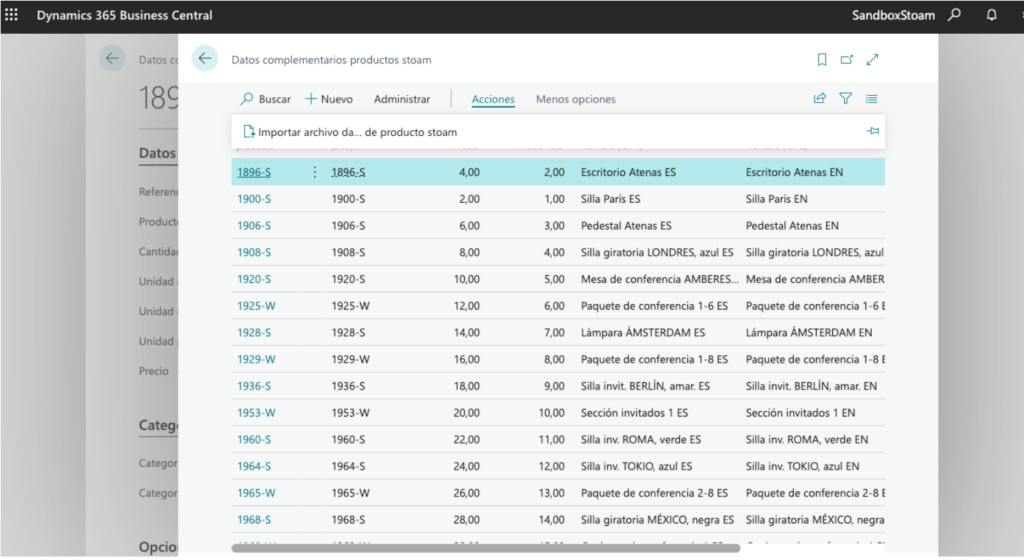This screenshot has height=560, width=1024.
Task: Click value 10,00 in 1953-W row
Action: coord(552,413)
